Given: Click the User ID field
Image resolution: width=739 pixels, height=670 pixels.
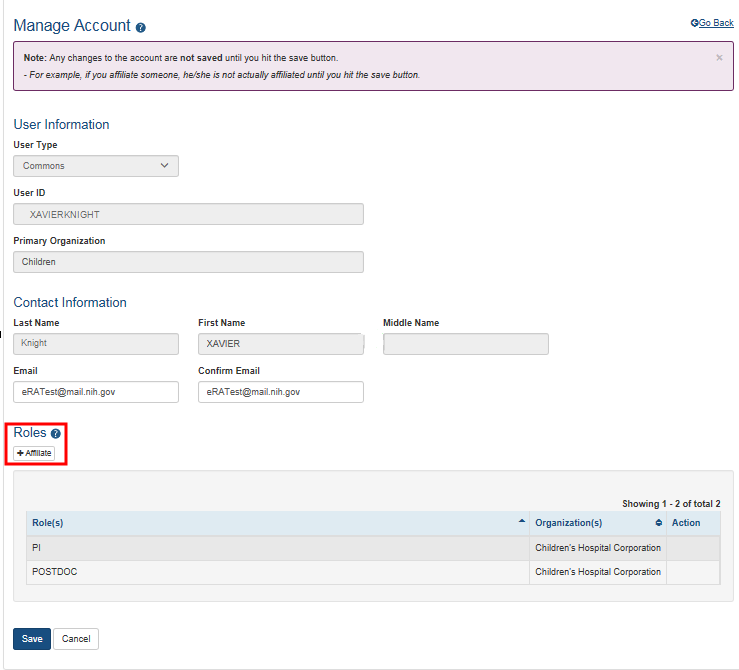Looking at the screenshot, I should pos(188,214).
